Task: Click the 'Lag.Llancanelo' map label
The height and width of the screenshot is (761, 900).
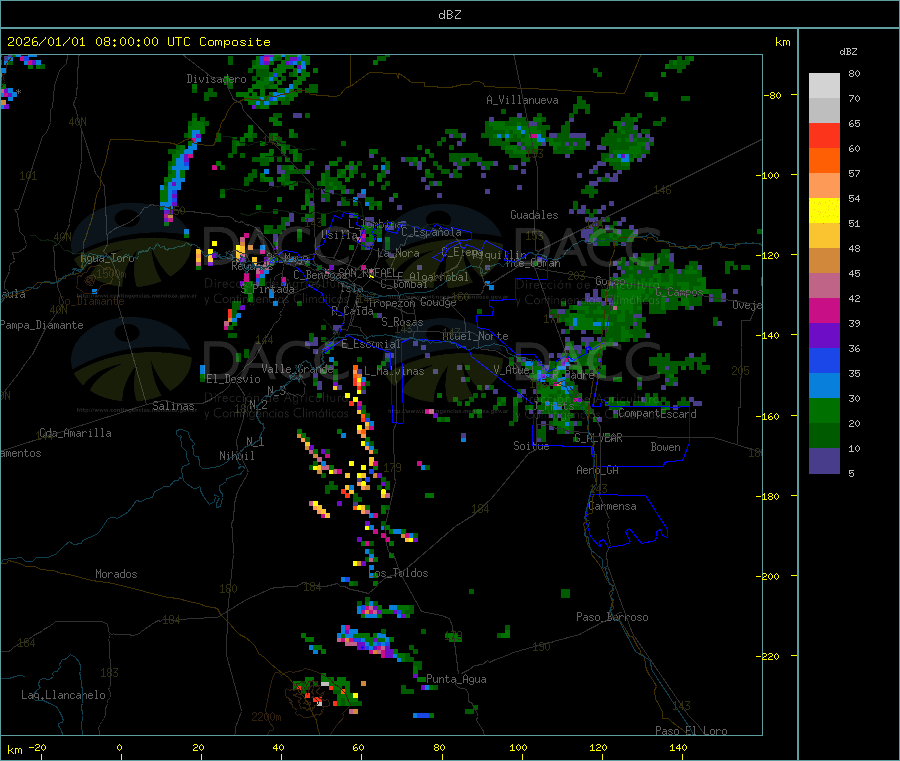Action: (63, 695)
